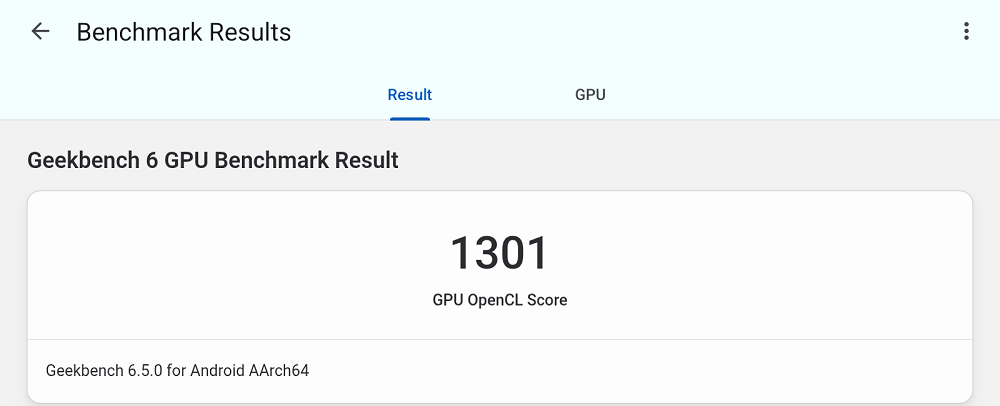Go back using the left arrow
Screen dimensions: 1000x406
40,32
